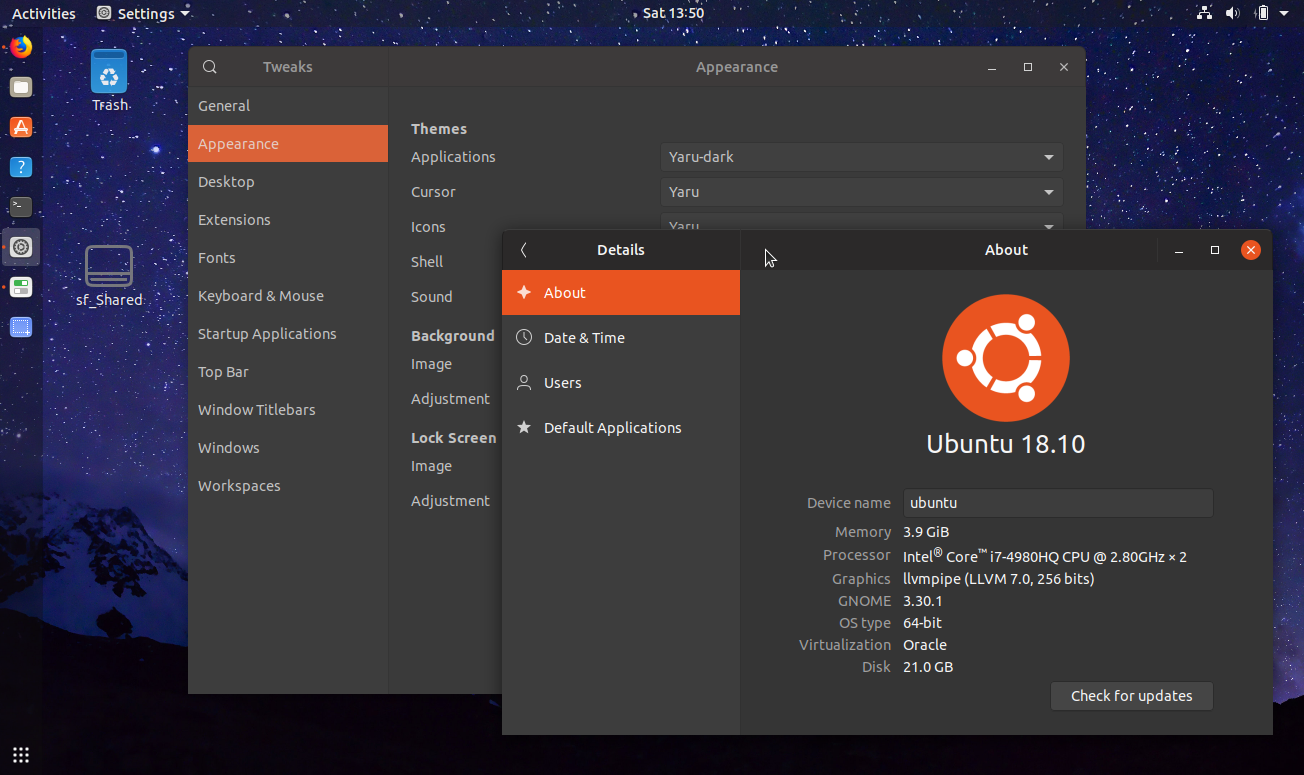Click Processor value i7-4980HQ
This screenshot has width=1304, height=775.
[x=1045, y=556]
